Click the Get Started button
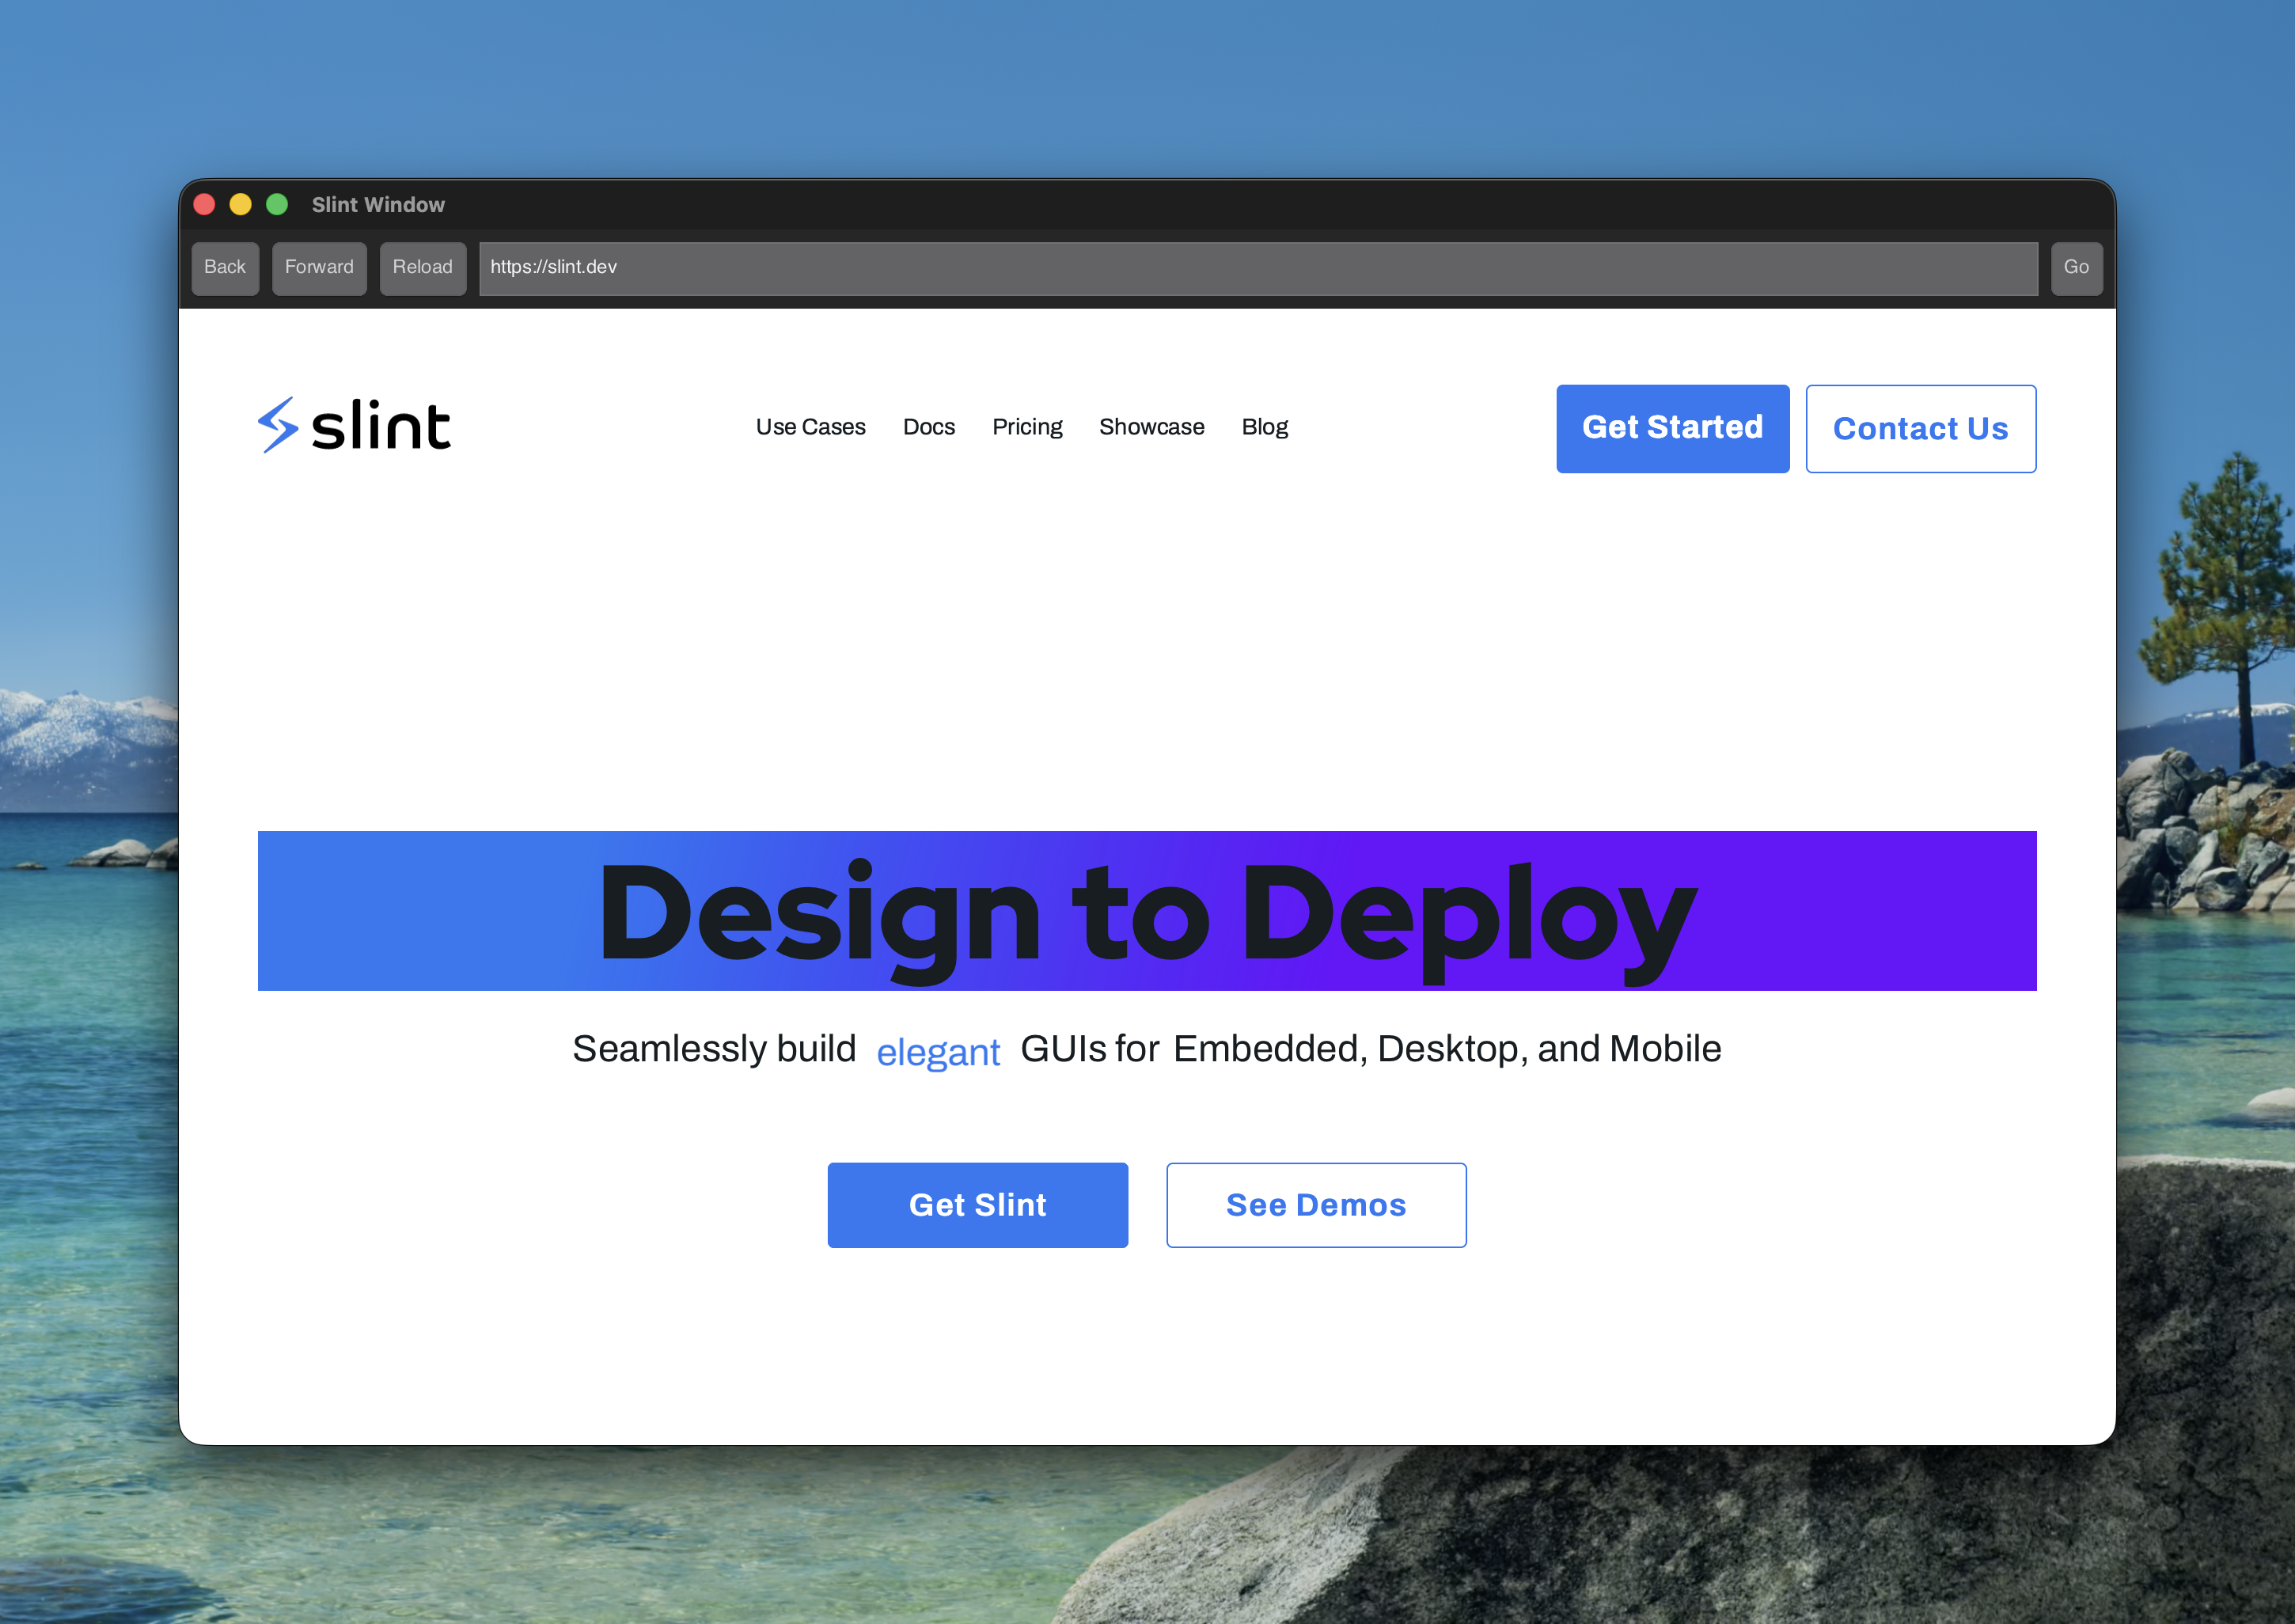Screen dimensions: 2295x1624 [x=1672, y=428]
